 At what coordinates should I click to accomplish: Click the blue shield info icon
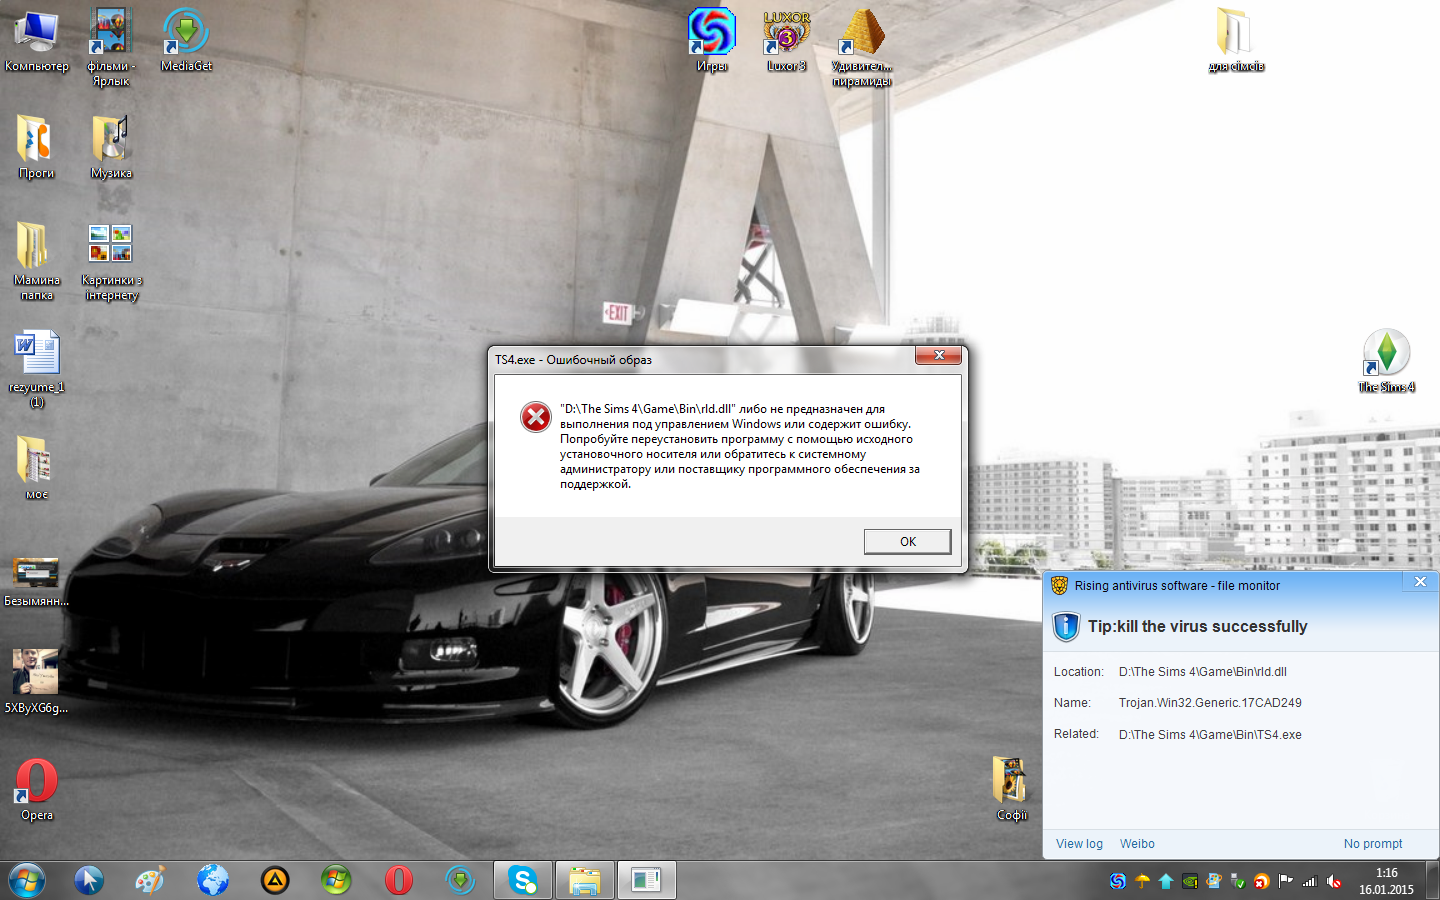click(x=1066, y=627)
